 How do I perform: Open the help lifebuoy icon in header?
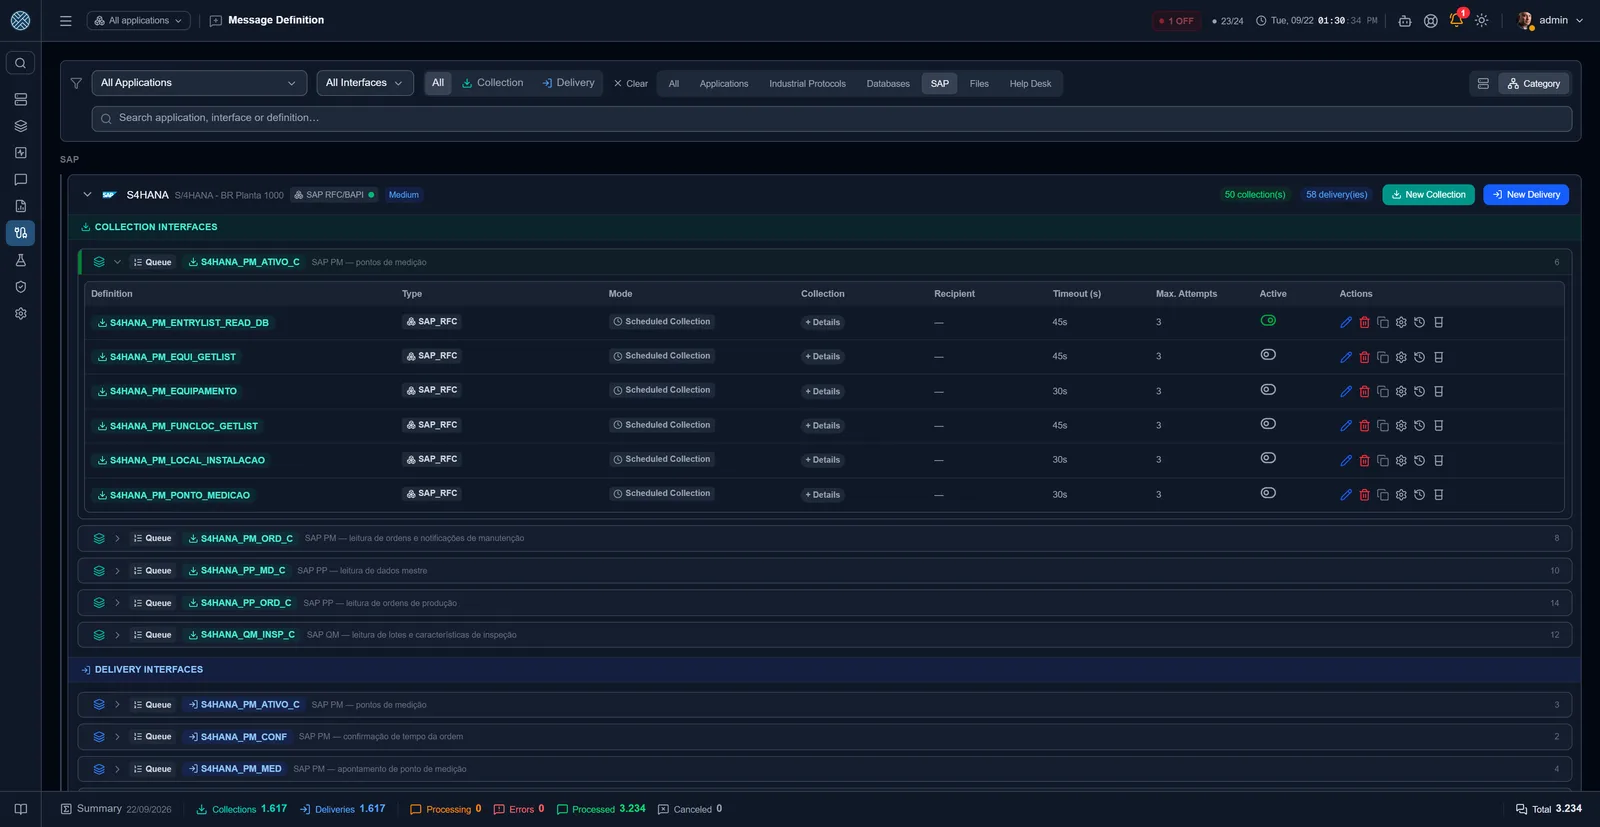(x=1431, y=20)
